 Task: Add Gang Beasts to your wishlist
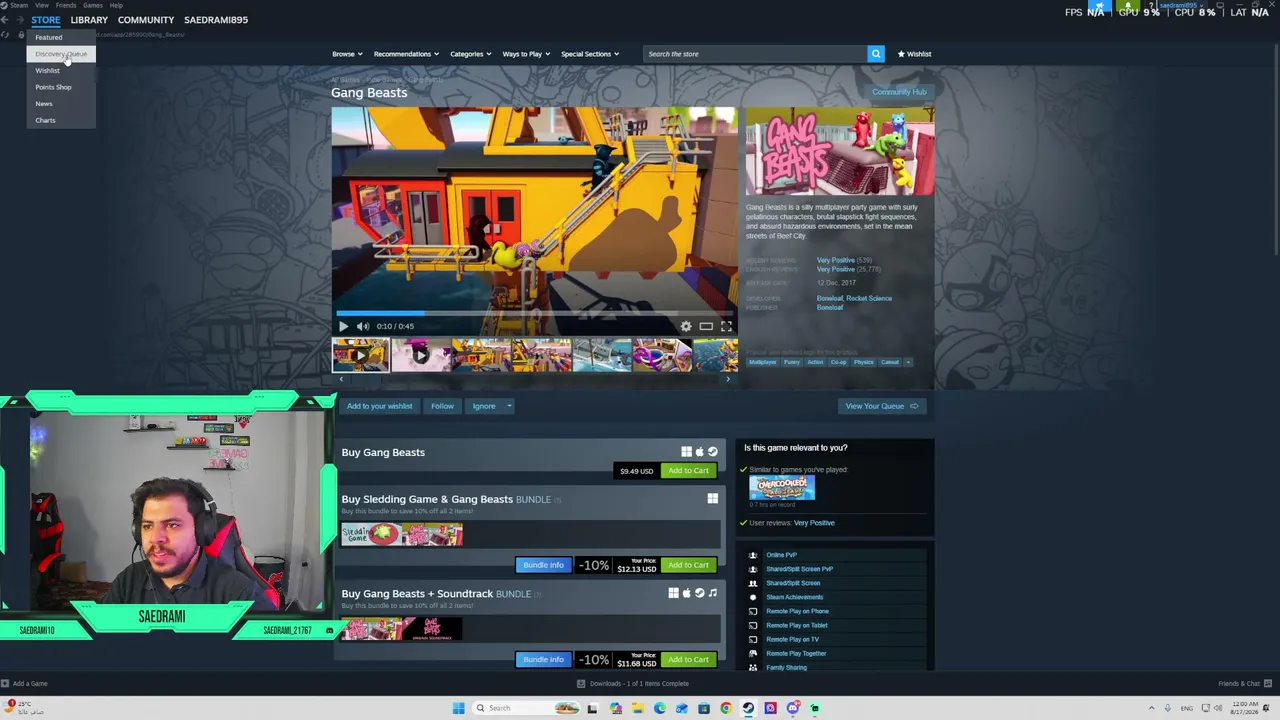tap(379, 406)
